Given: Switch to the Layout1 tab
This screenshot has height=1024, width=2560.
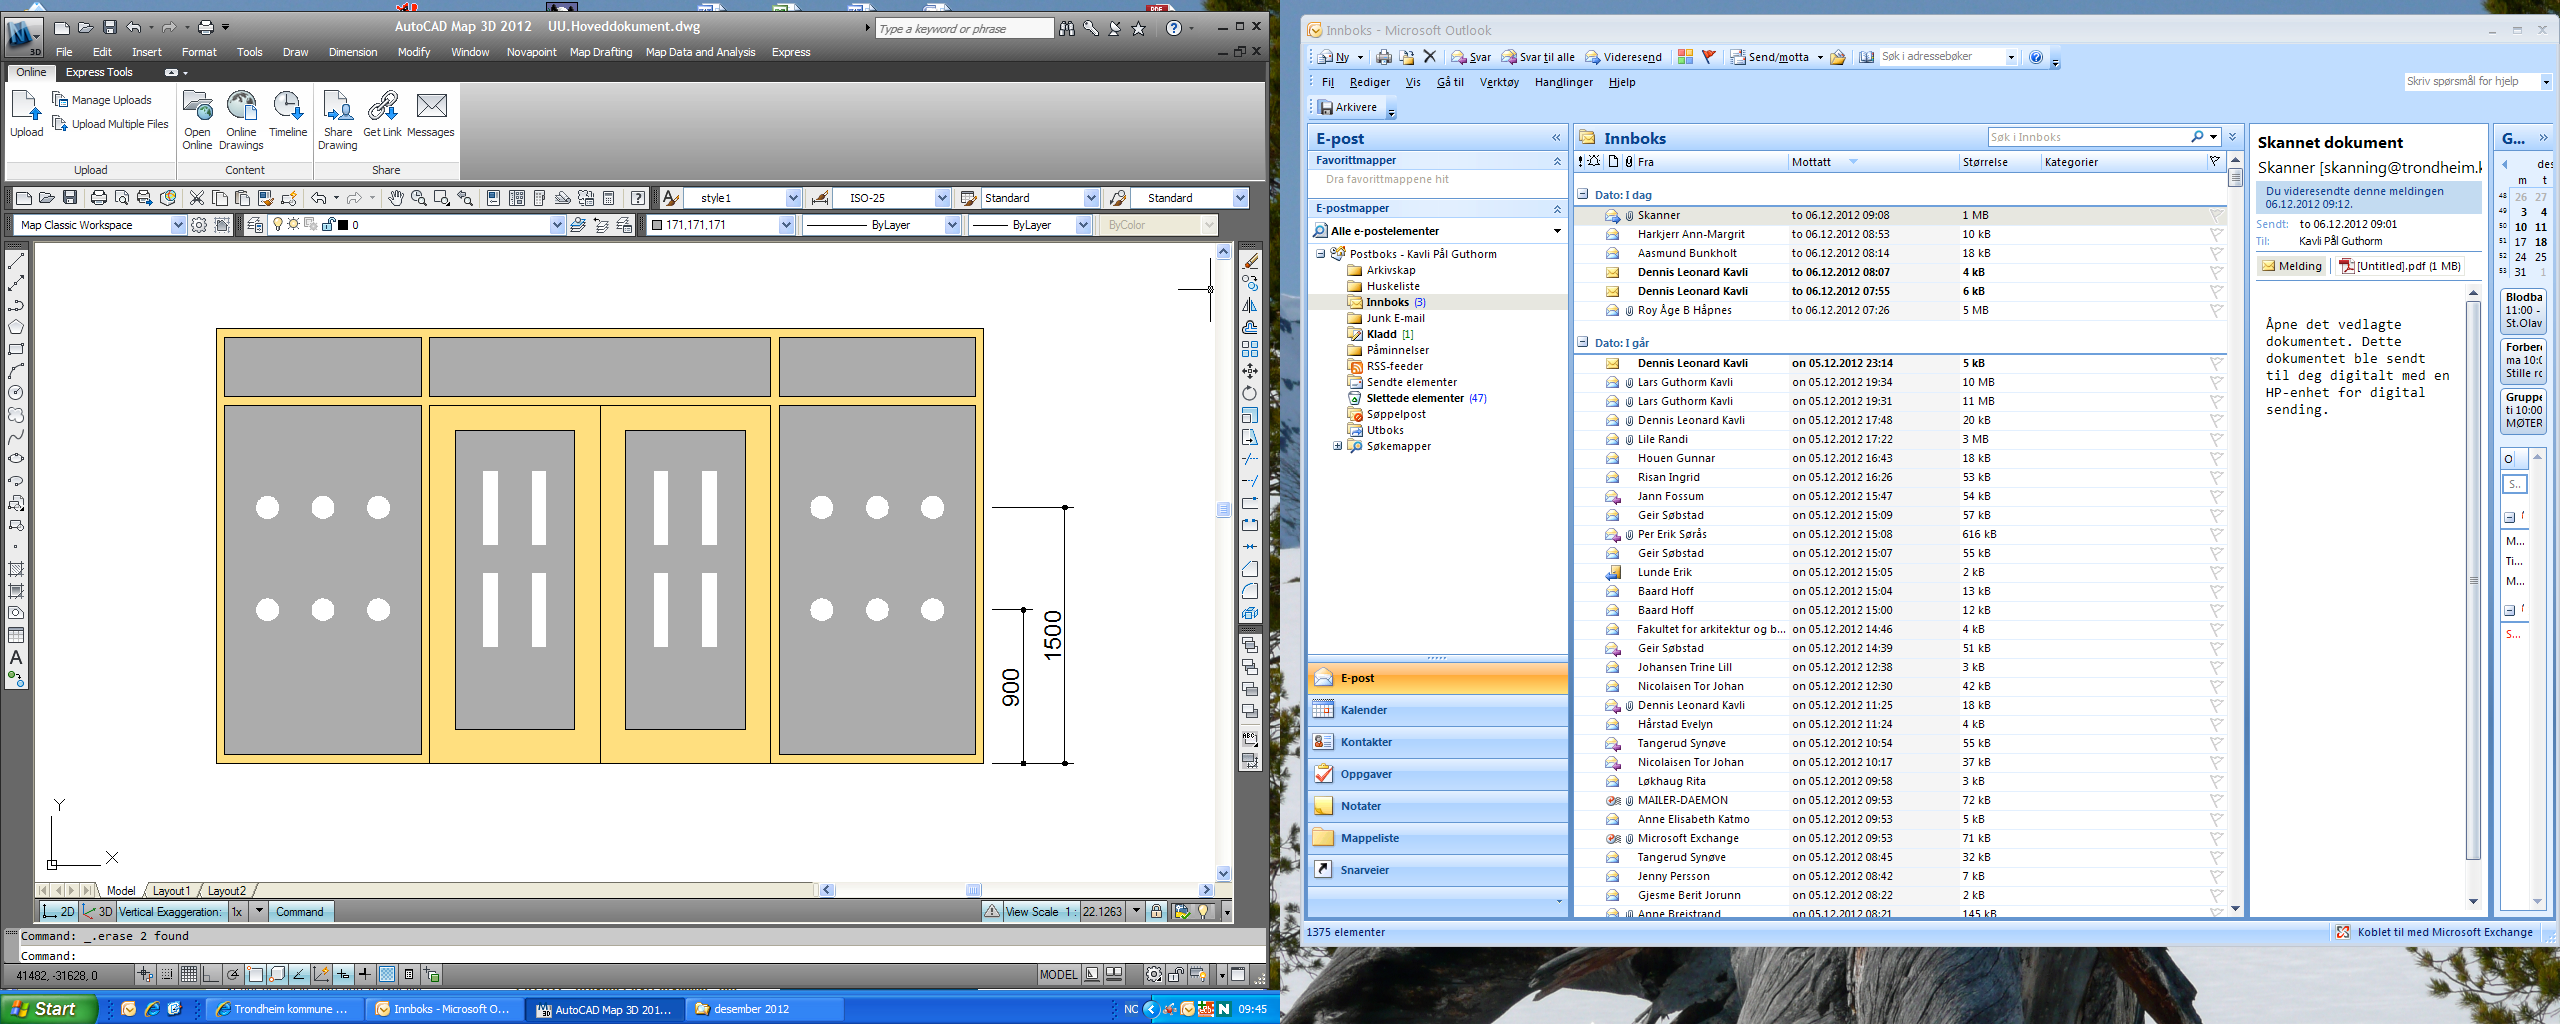Looking at the screenshot, I should tap(171, 890).
